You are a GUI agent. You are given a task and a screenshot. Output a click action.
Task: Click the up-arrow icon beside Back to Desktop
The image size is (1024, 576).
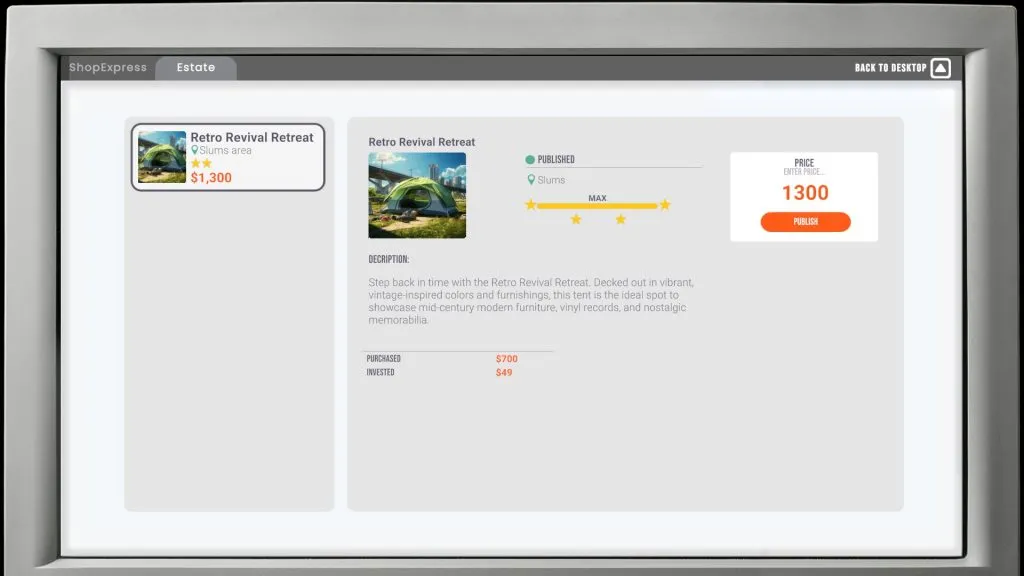coord(940,68)
